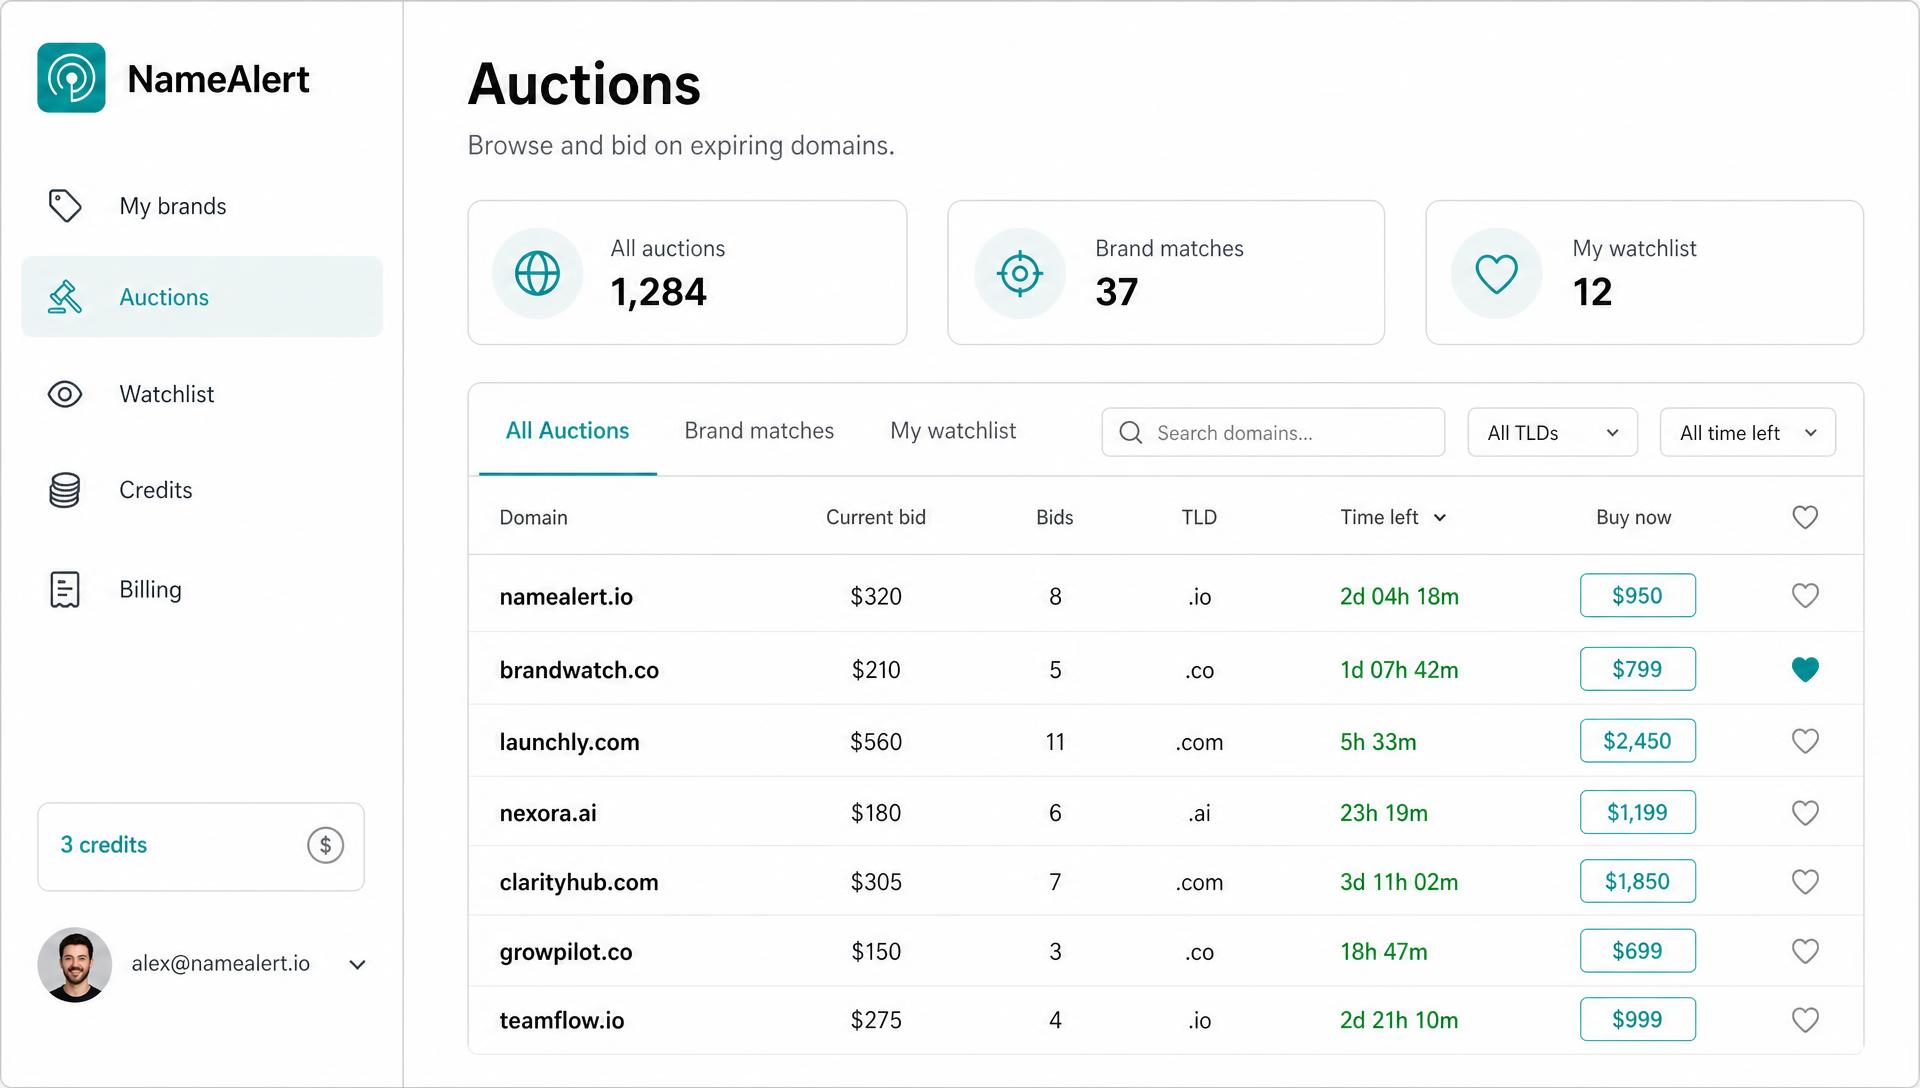The height and width of the screenshot is (1088, 1920).
Task: Click the teamflow.io domain name
Action: point(562,1020)
